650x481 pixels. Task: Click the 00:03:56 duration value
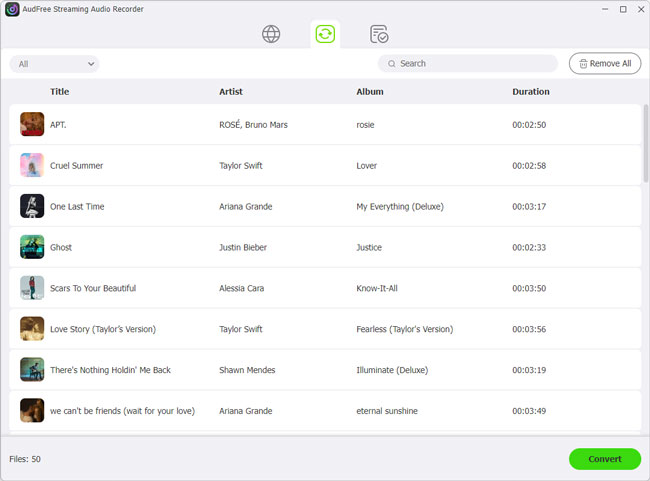point(529,329)
